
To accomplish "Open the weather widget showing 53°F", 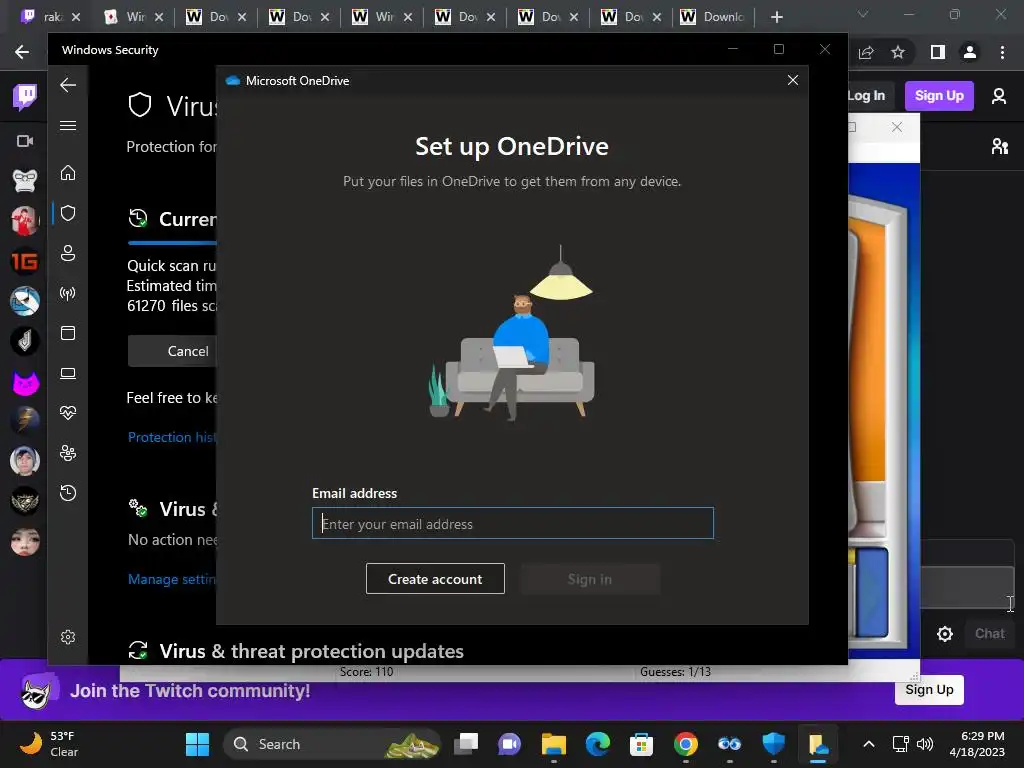I will tap(49, 744).
